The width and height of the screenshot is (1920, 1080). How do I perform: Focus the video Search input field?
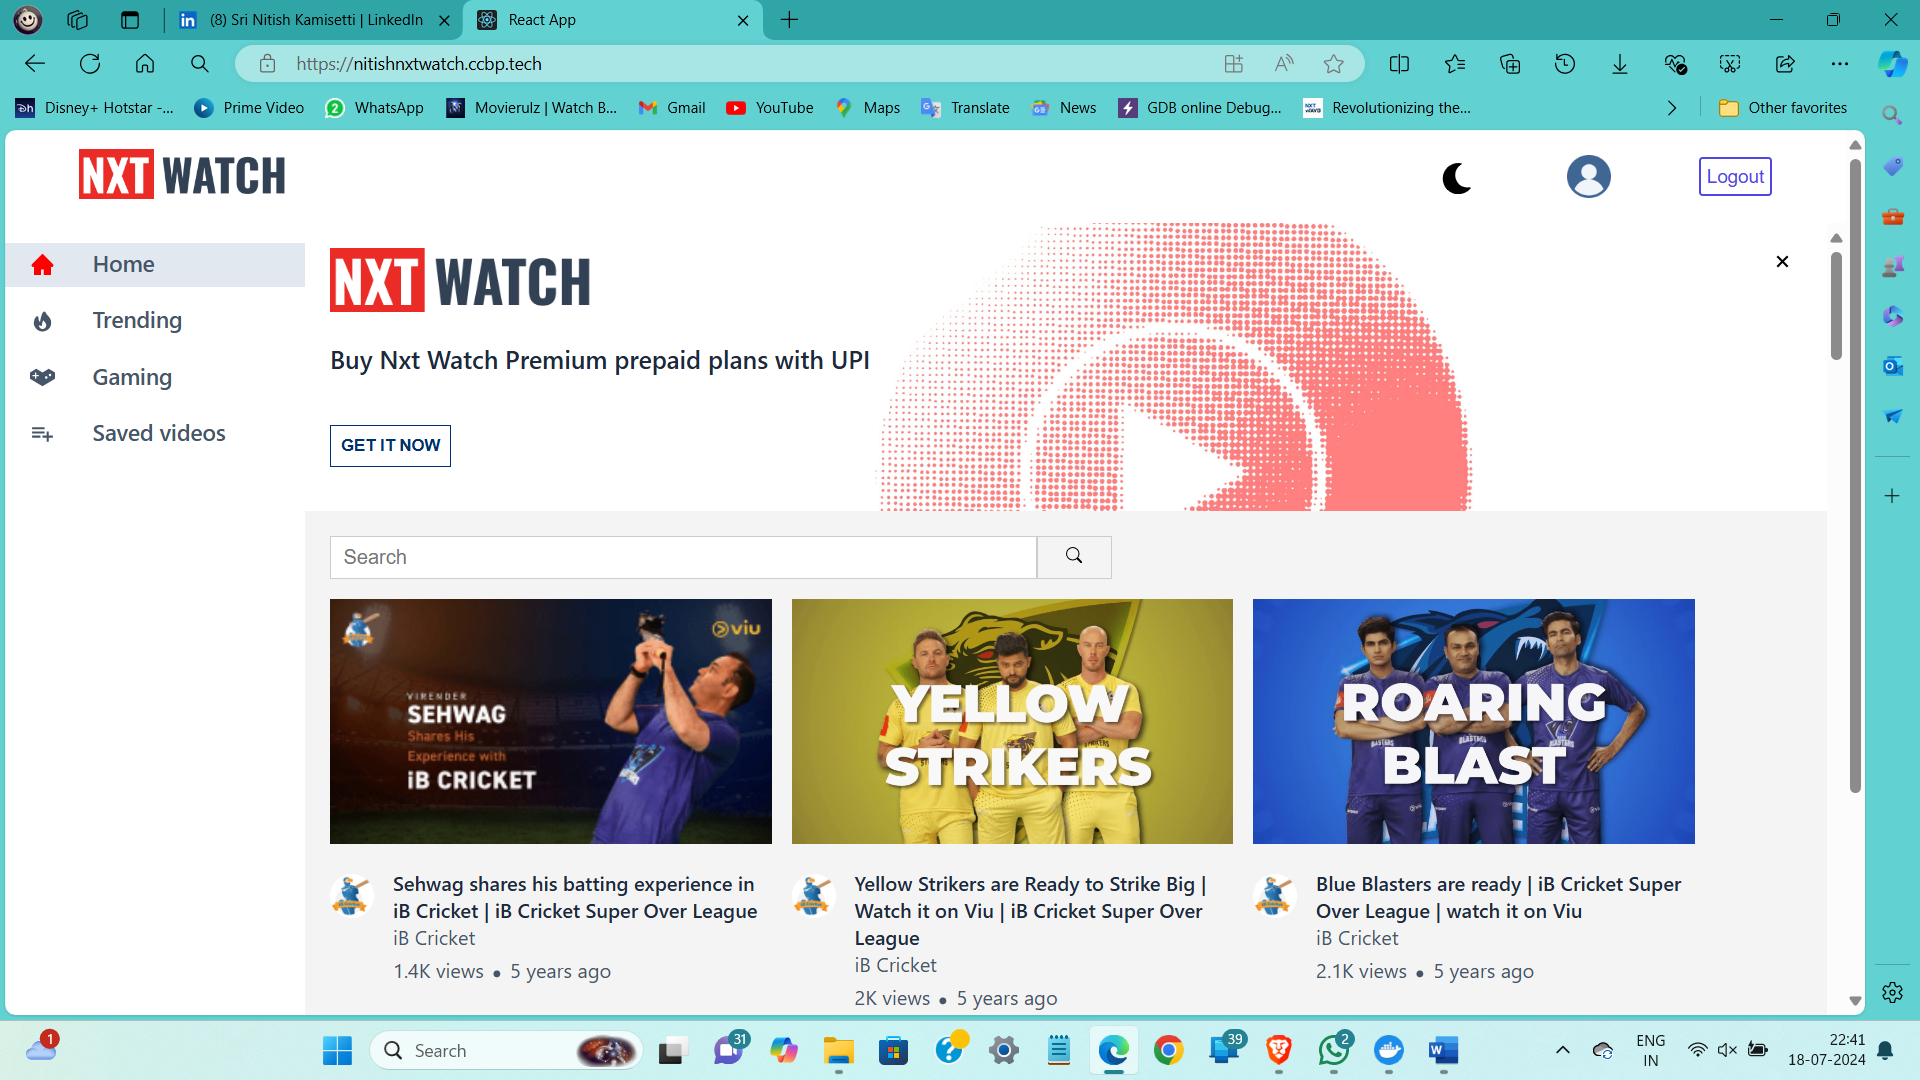tap(683, 557)
